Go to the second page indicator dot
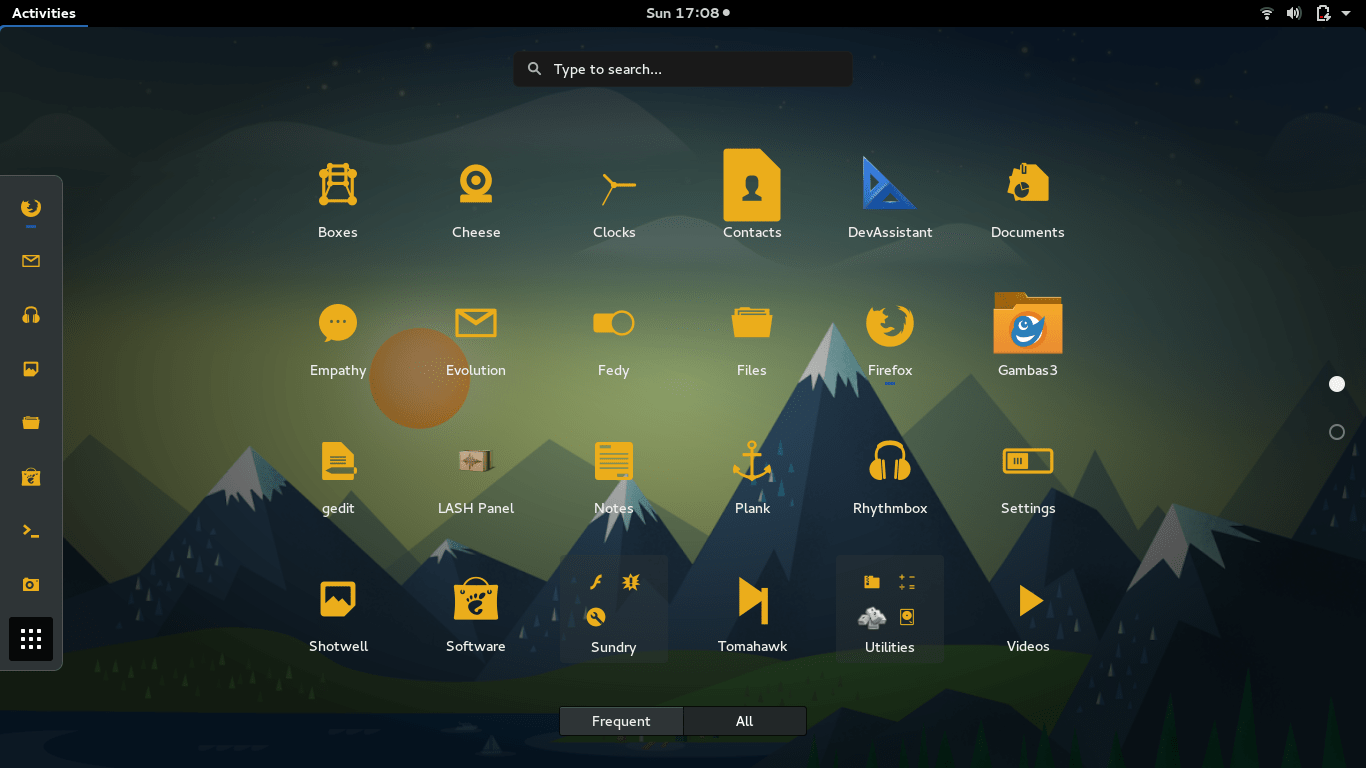The height and width of the screenshot is (768, 1366). pyautogui.click(x=1337, y=432)
